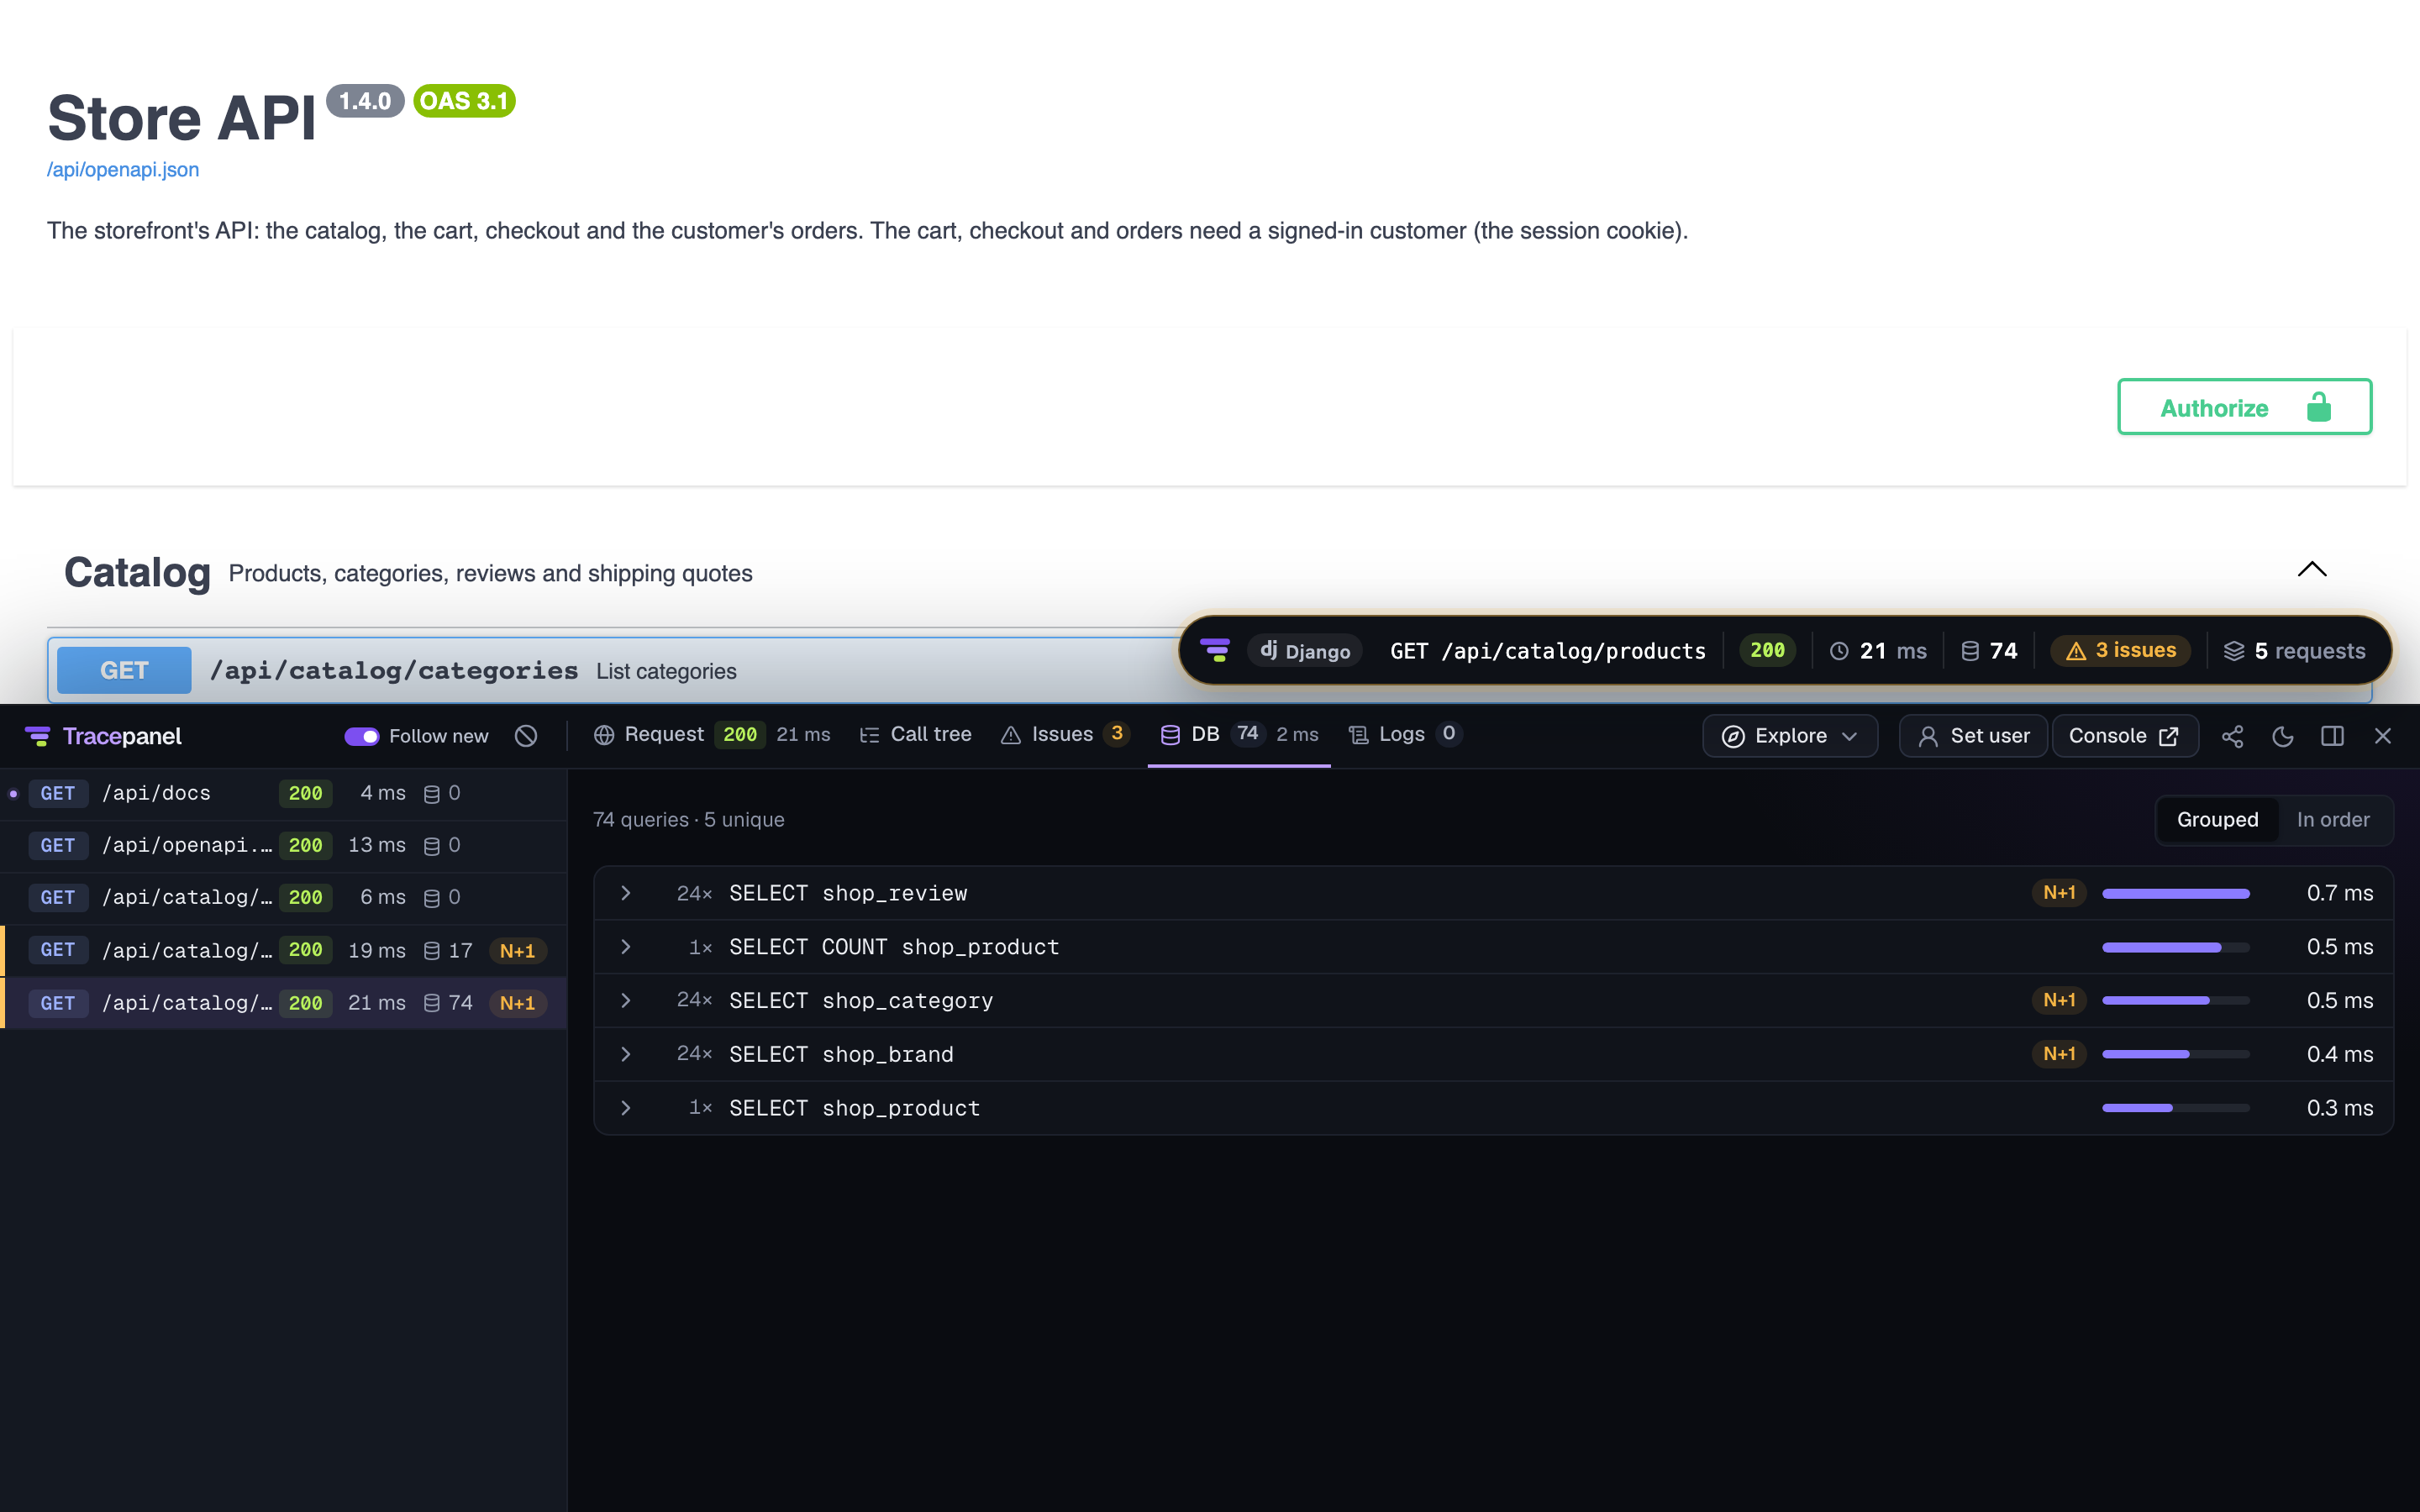Expand the SELECT shop_category query group
Image resolution: width=2420 pixels, height=1512 pixels.
pos(626,1000)
